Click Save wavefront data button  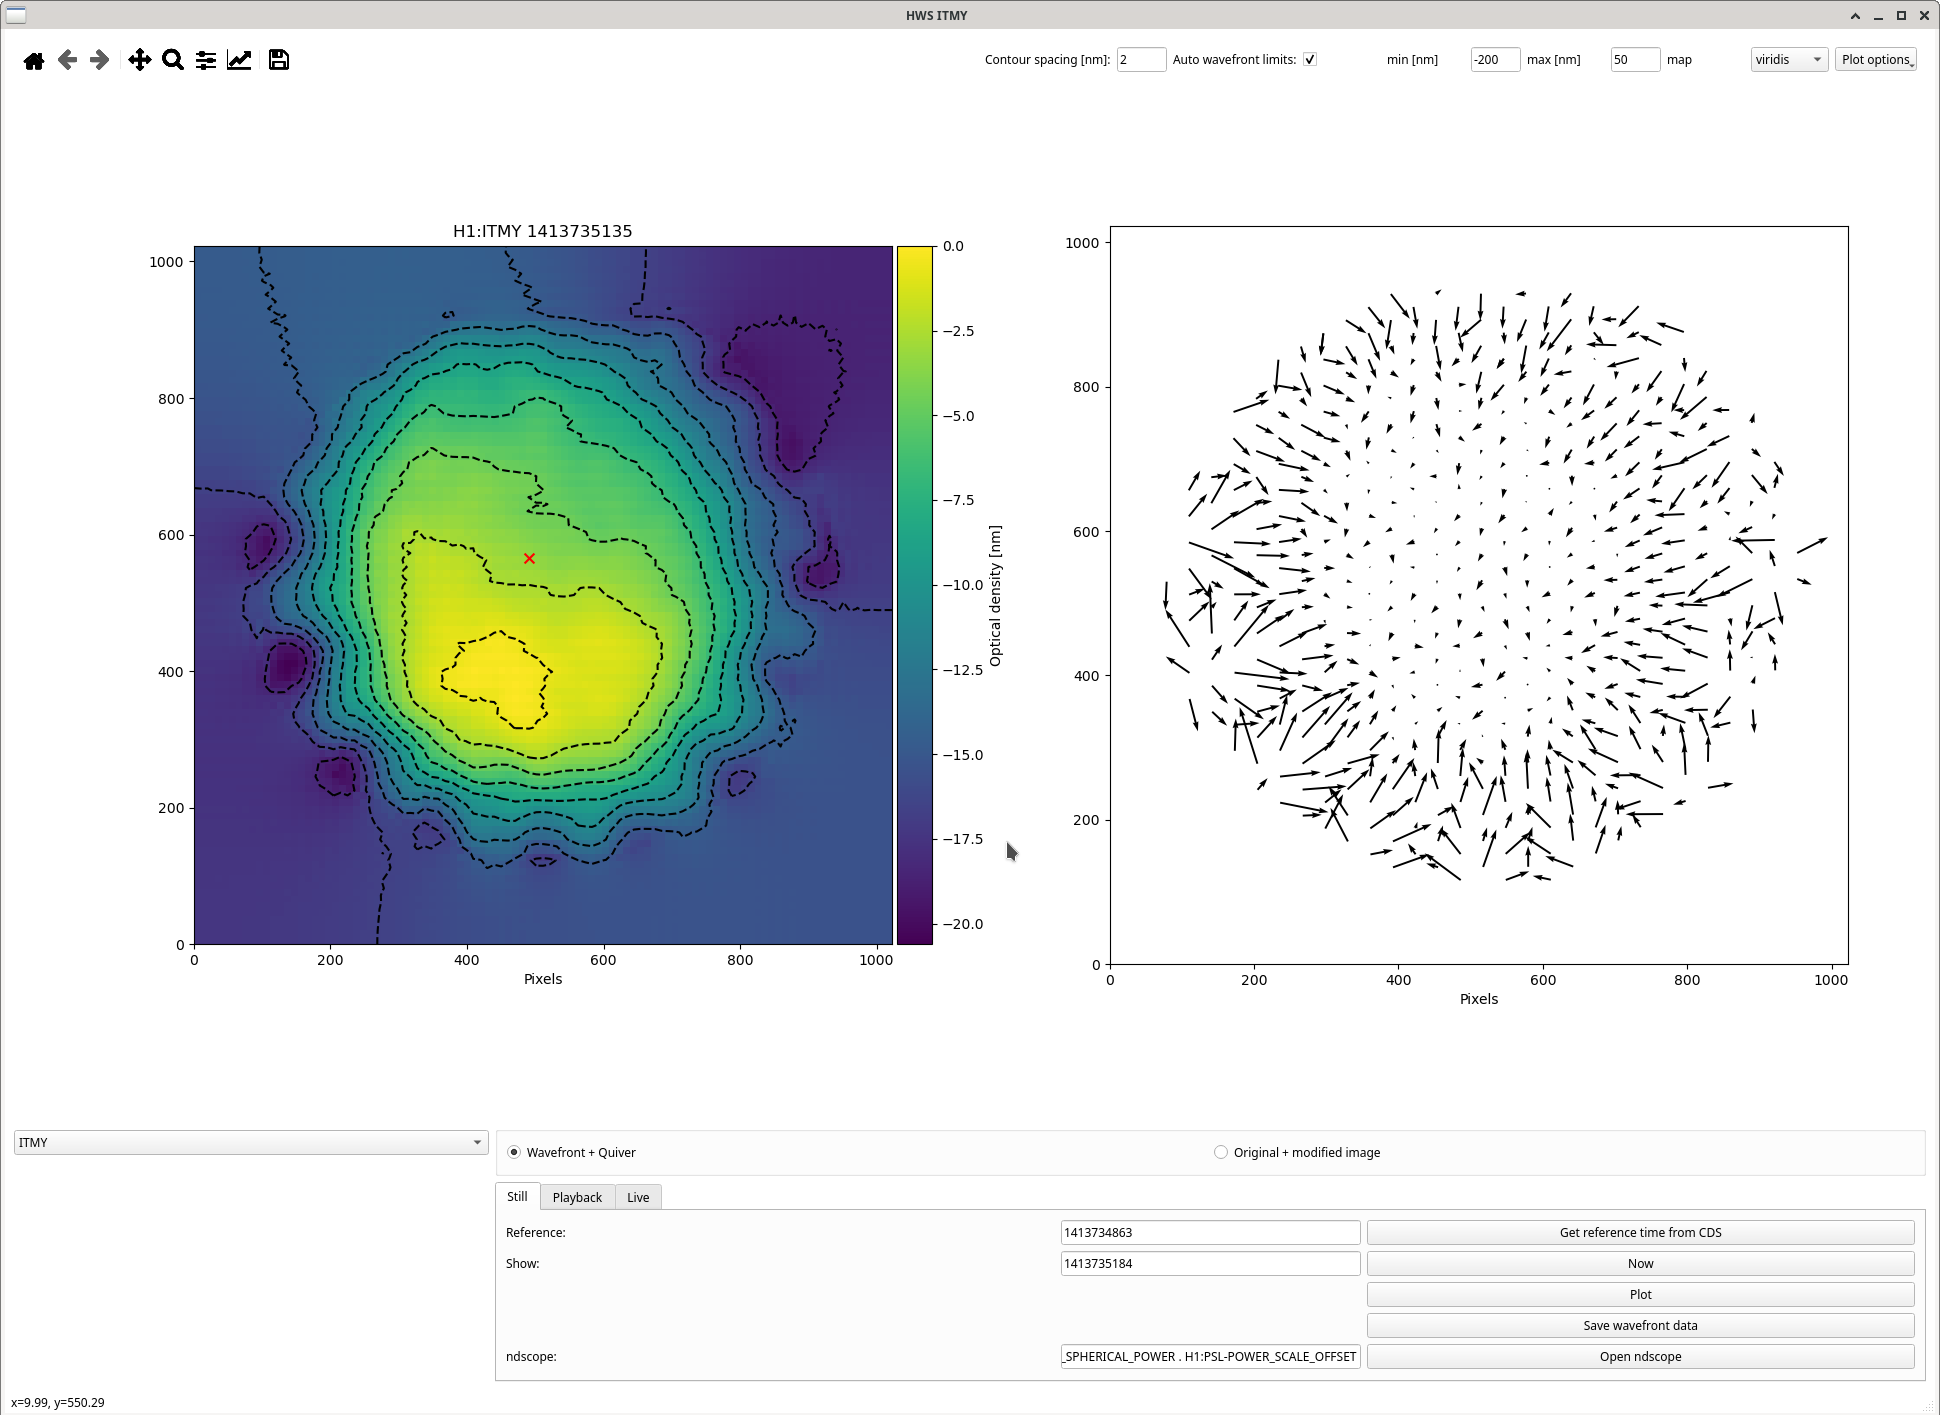(x=1640, y=1326)
